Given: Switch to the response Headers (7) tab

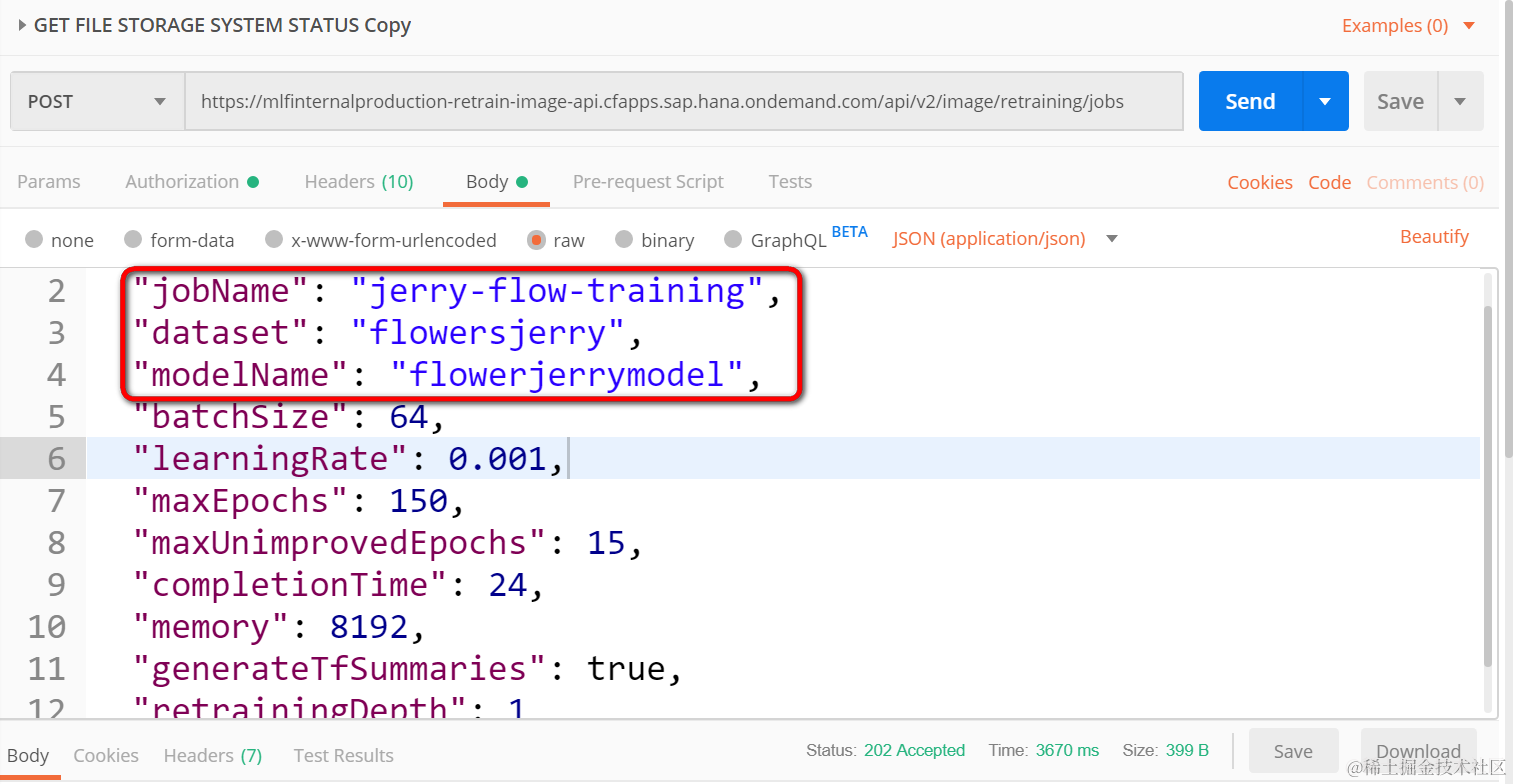Looking at the screenshot, I should tap(213, 756).
